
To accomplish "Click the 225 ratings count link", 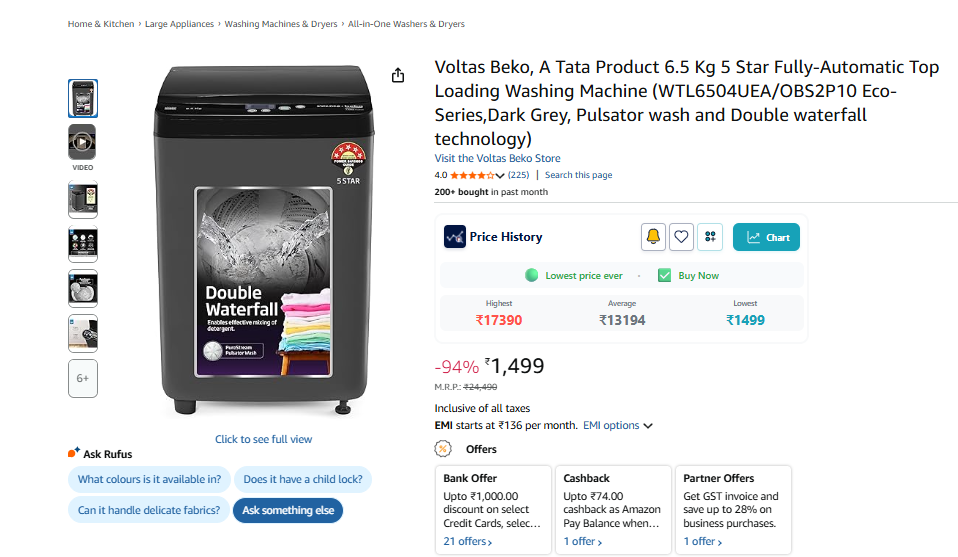I will tap(518, 175).
